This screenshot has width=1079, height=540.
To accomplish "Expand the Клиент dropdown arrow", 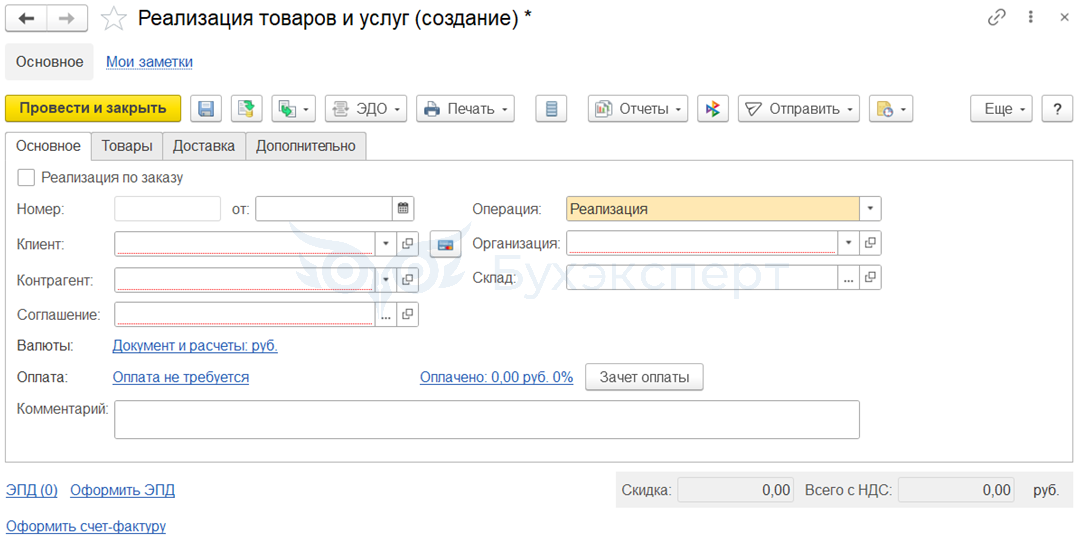I will 386,243.
